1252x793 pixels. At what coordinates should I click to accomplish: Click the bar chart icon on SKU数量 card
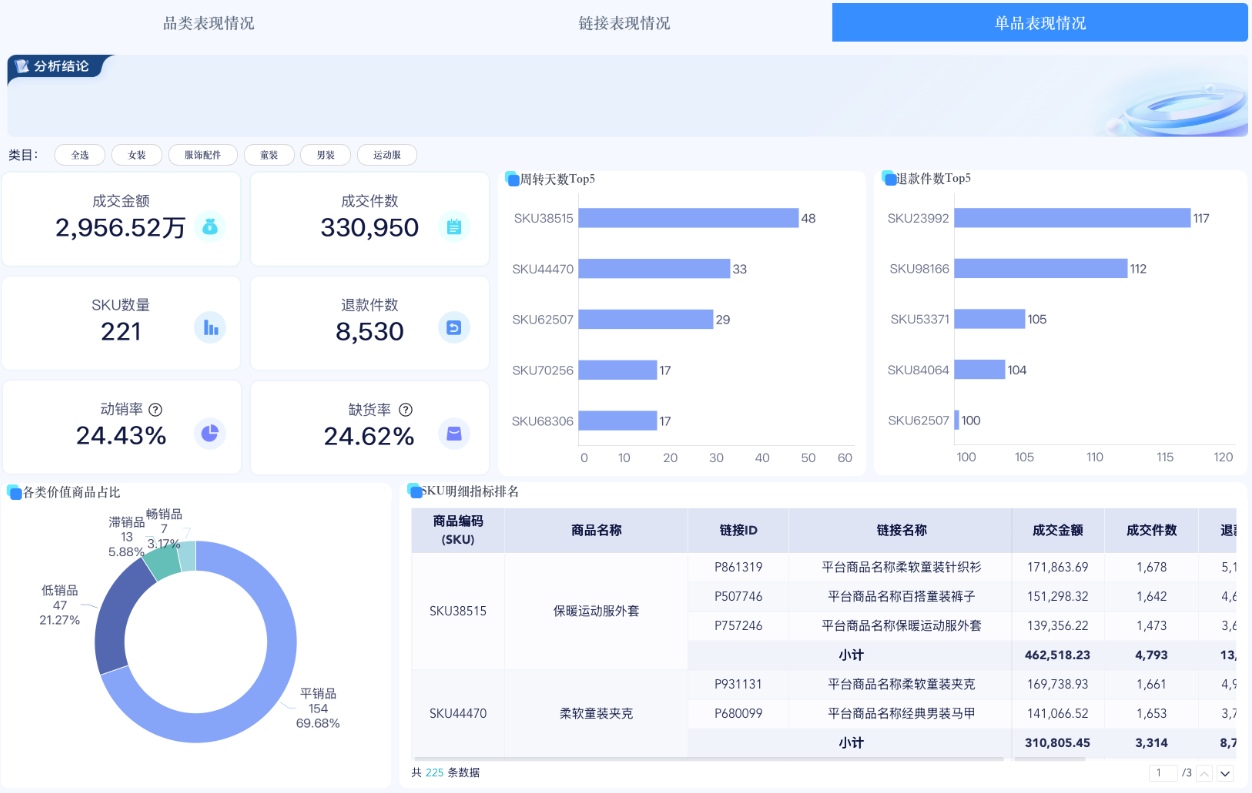click(209, 327)
